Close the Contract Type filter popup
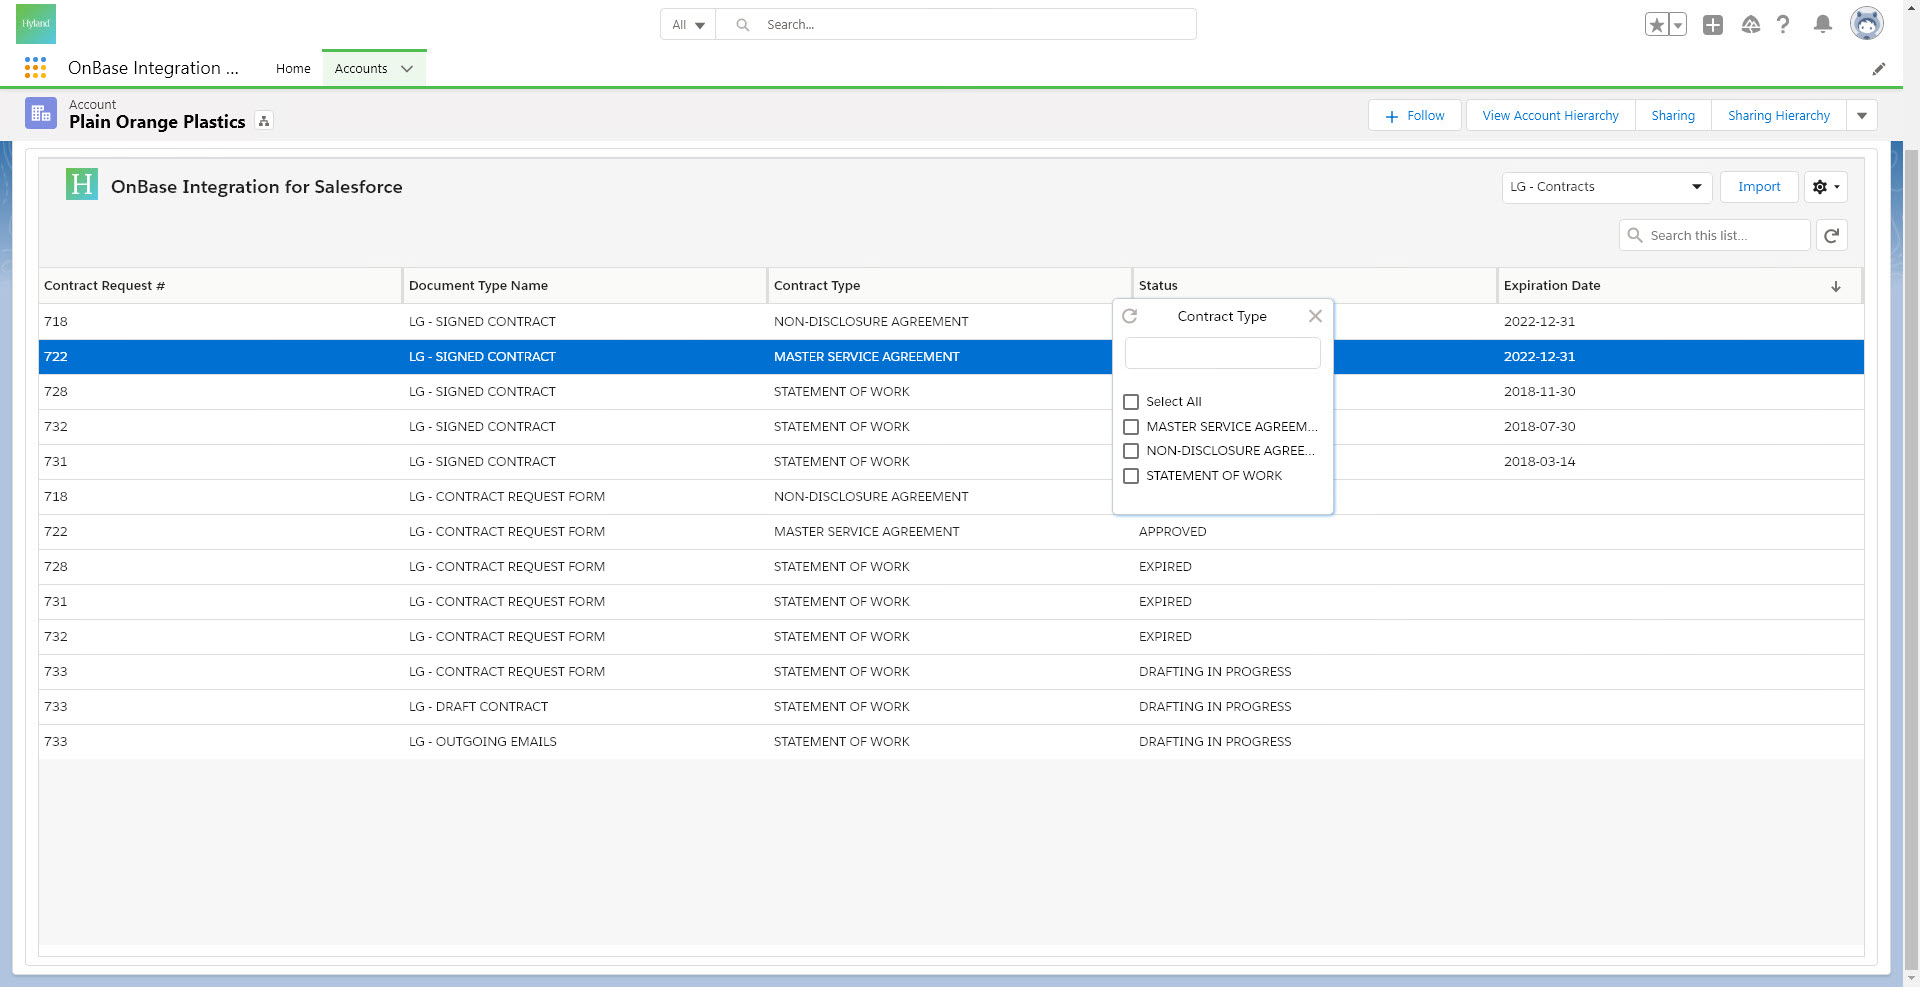 (x=1315, y=316)
